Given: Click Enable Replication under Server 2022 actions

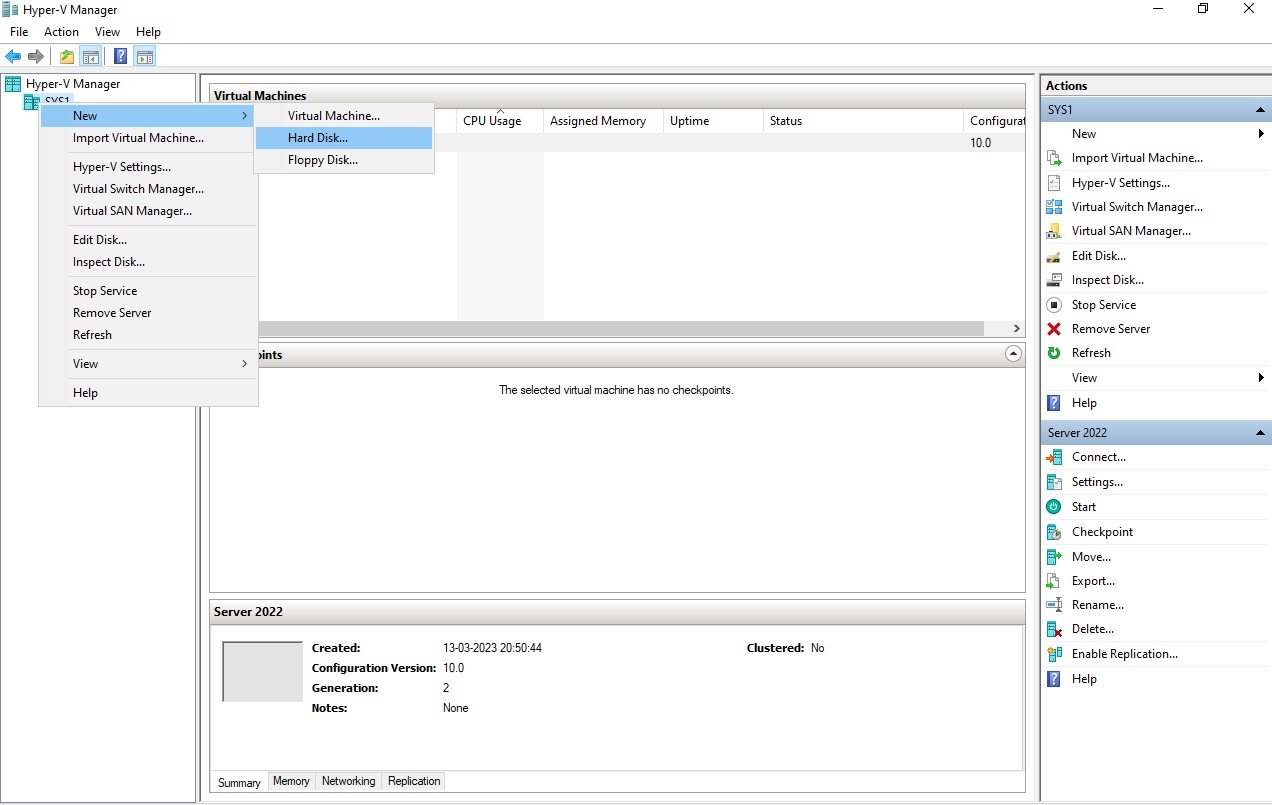Looking at the screenshot, I should [1124, 654].
